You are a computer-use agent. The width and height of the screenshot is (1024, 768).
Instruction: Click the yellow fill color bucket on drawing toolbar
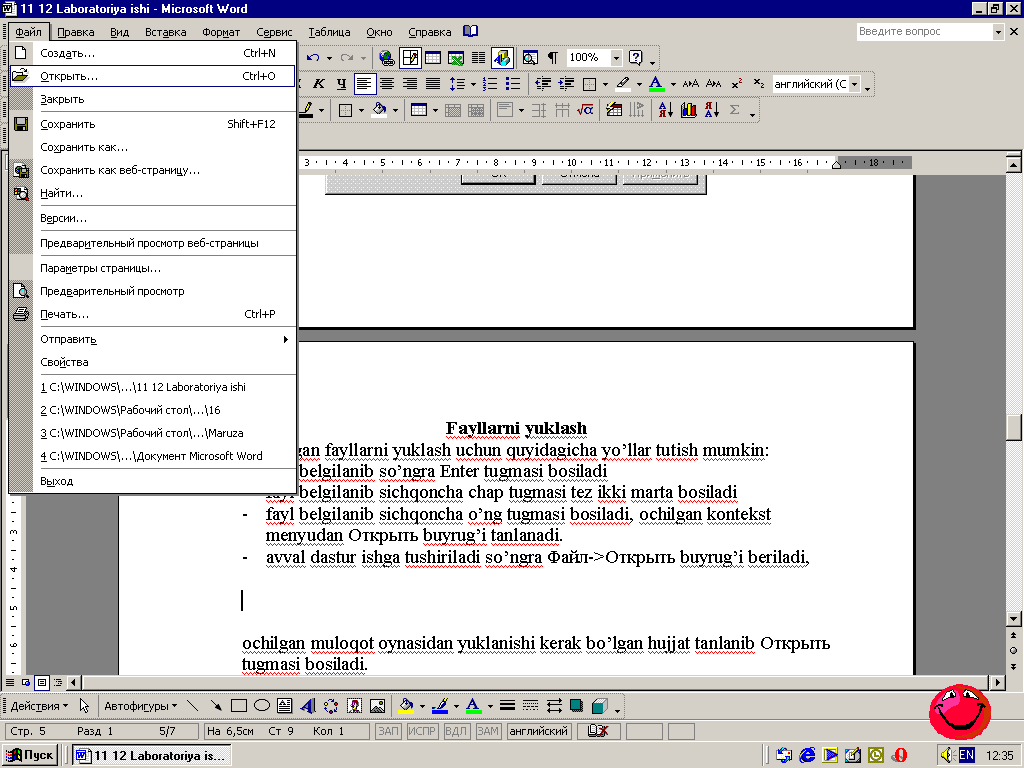click(x=406, y=706)
